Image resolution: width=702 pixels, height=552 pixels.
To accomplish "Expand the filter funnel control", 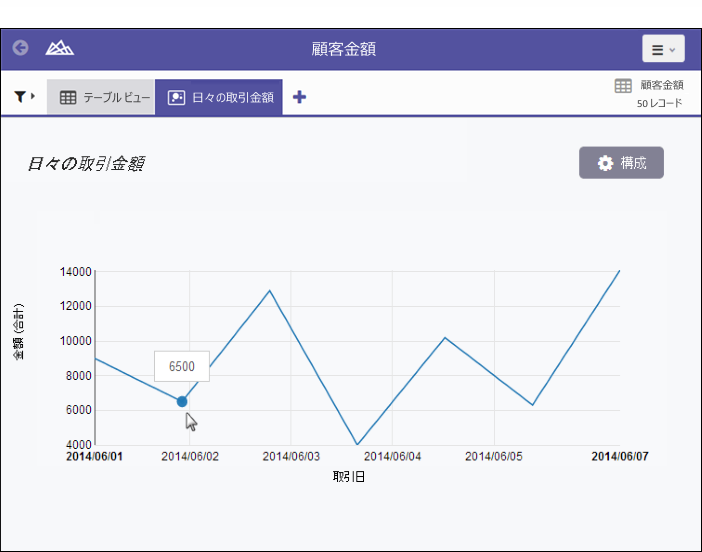I will 24,97.
